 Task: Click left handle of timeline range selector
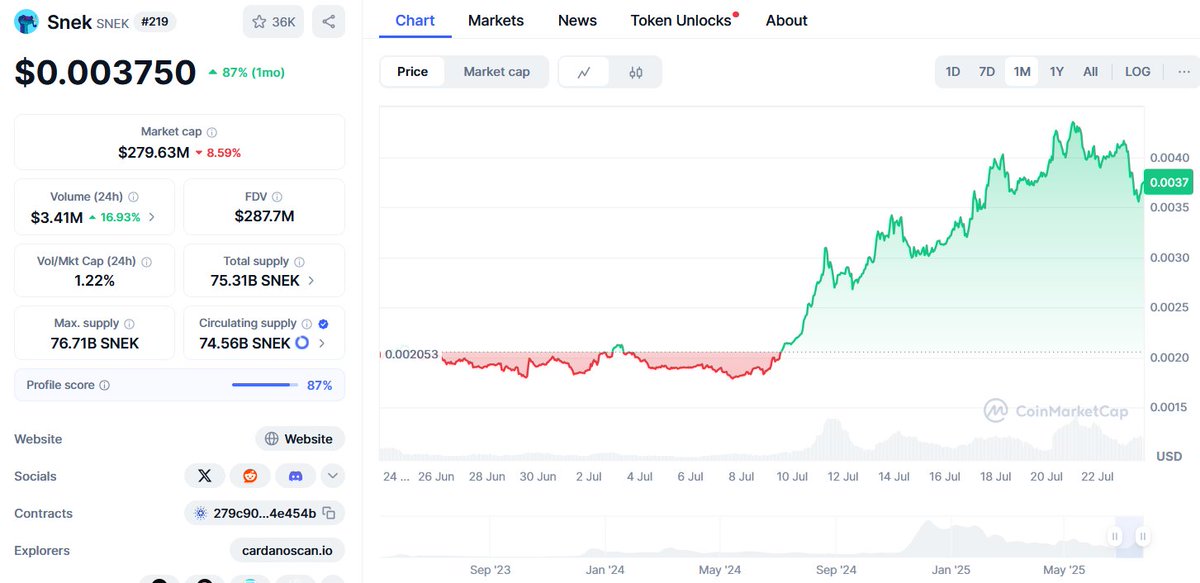(x=1114, y=537)
